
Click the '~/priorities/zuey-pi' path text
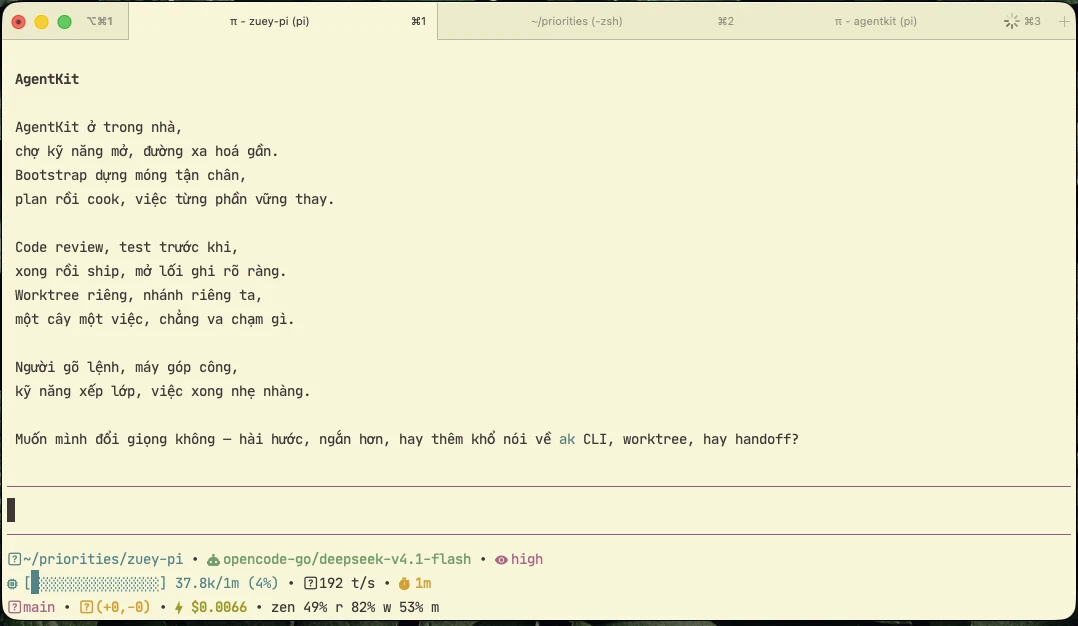(103, 559)
